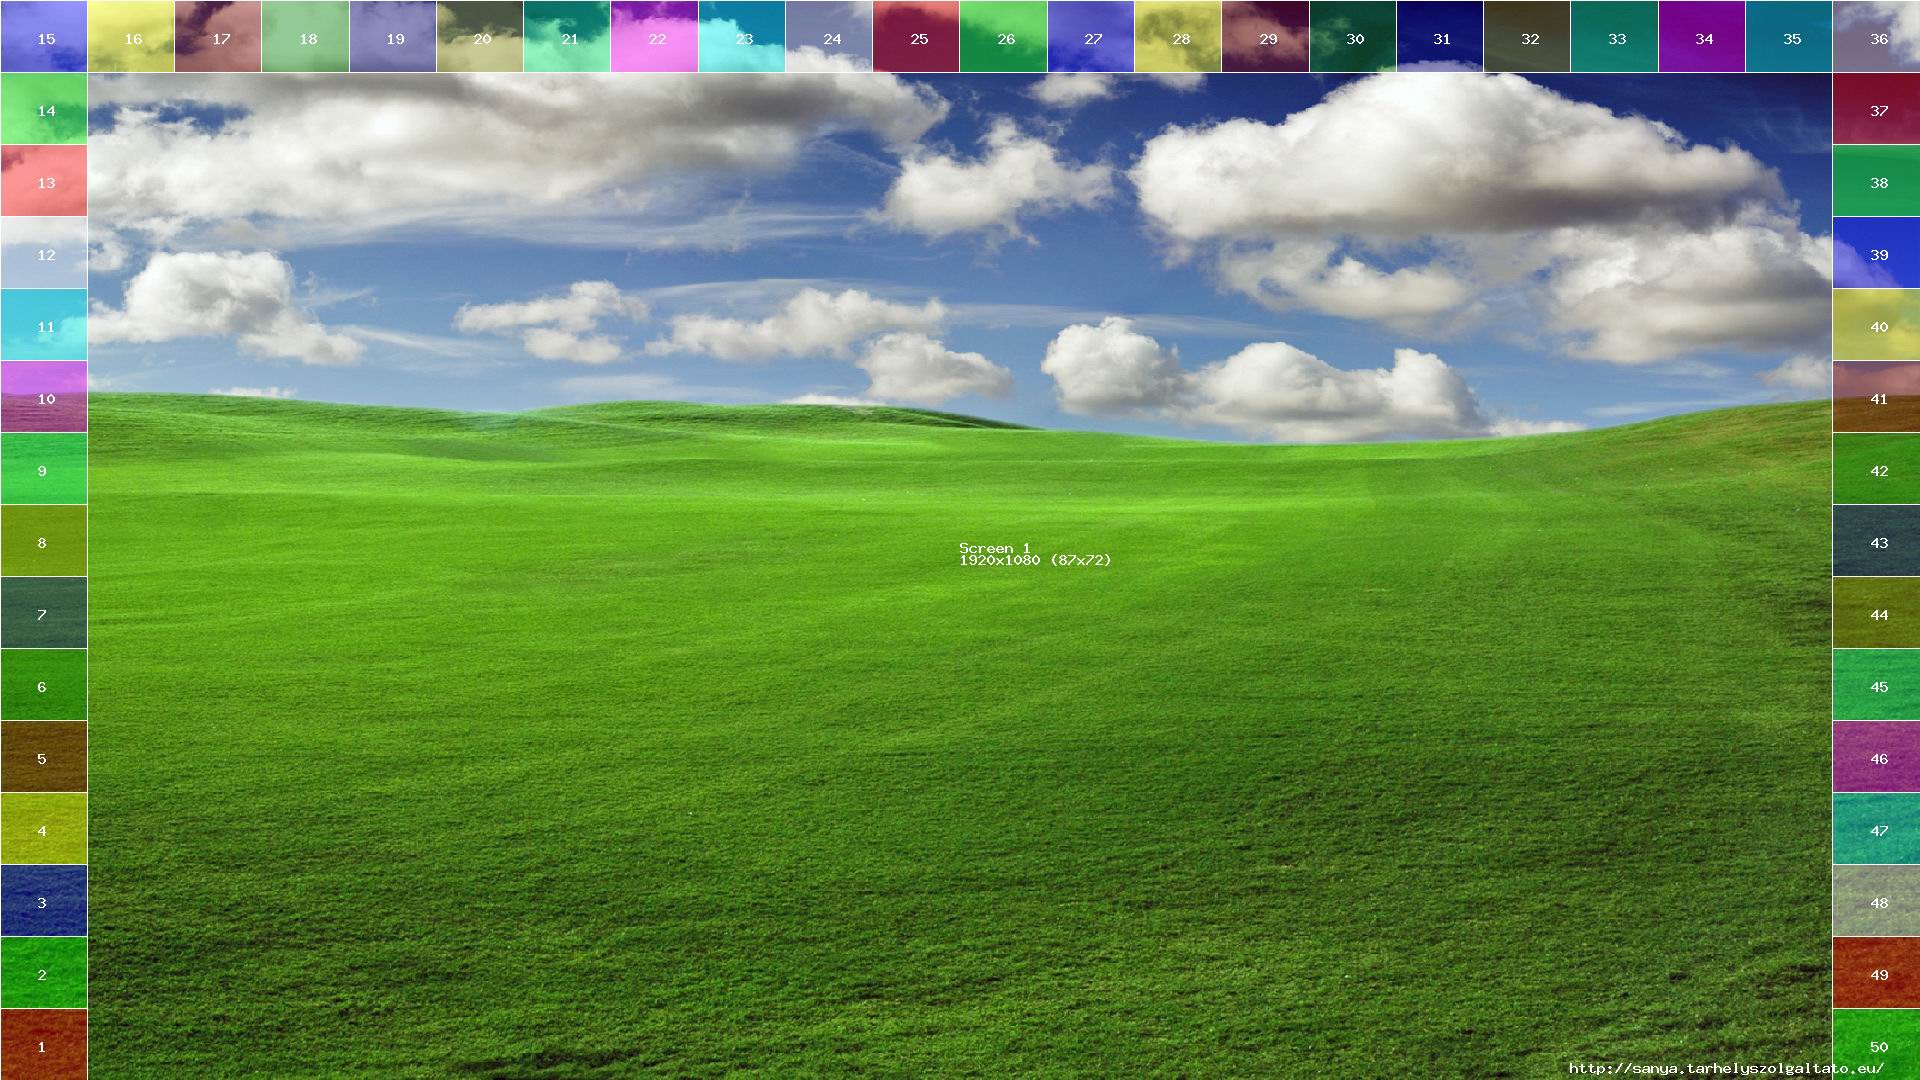Select the yellow-olive zone 40
1920x1080 pixels.
tap(1876, 324)
